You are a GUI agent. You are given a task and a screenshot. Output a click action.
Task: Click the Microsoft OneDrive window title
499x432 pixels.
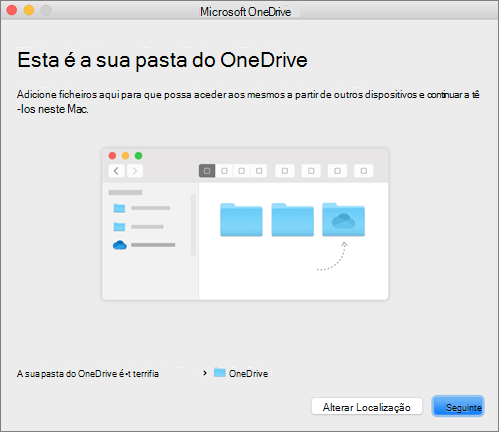point(245,12)
